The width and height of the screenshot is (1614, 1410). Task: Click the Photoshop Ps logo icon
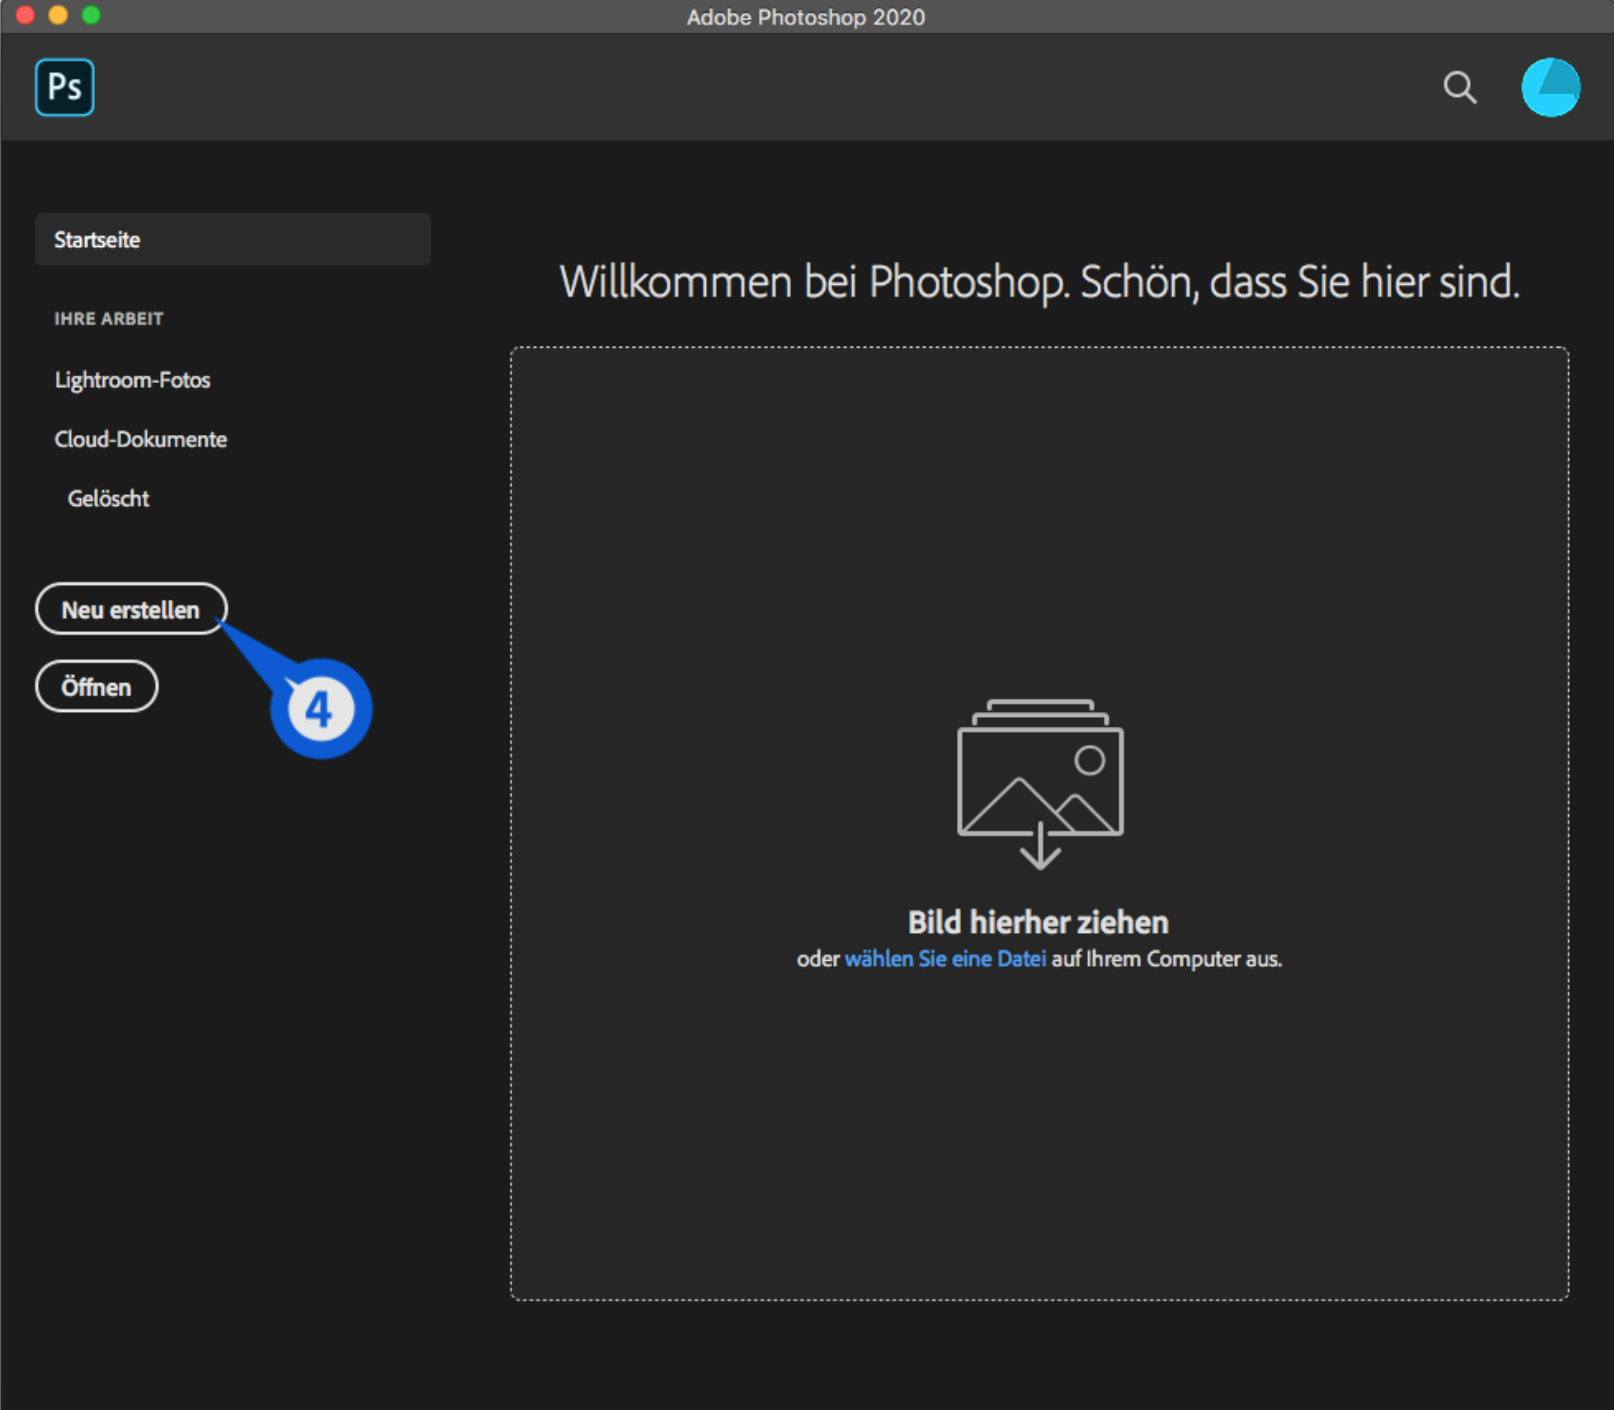pos(65,87)
